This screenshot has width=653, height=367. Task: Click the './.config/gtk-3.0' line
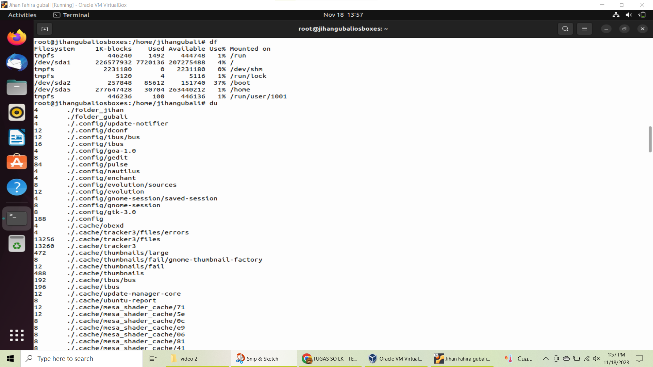(x=102, y=212)
